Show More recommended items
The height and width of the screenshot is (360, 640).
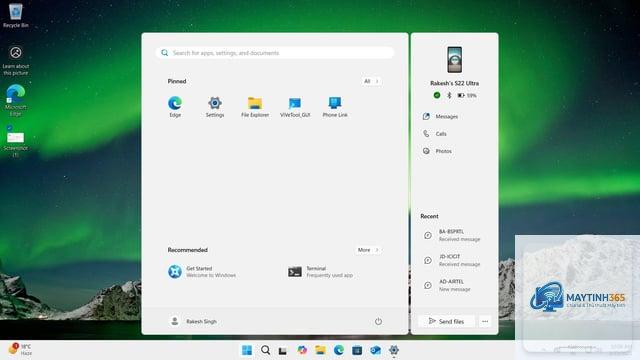click(x=368, y=250)
